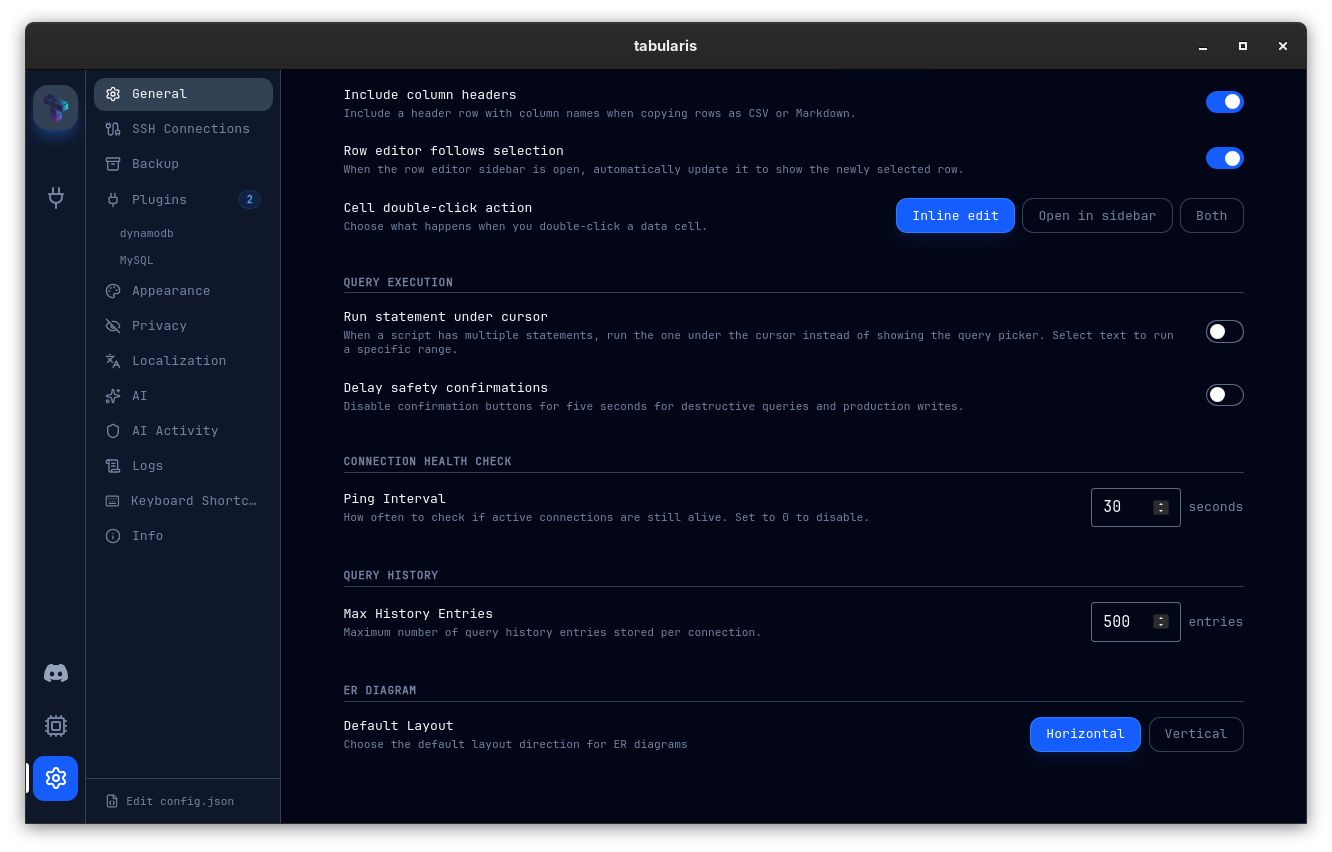Click the AI sparkle icon

coord(113,396)
